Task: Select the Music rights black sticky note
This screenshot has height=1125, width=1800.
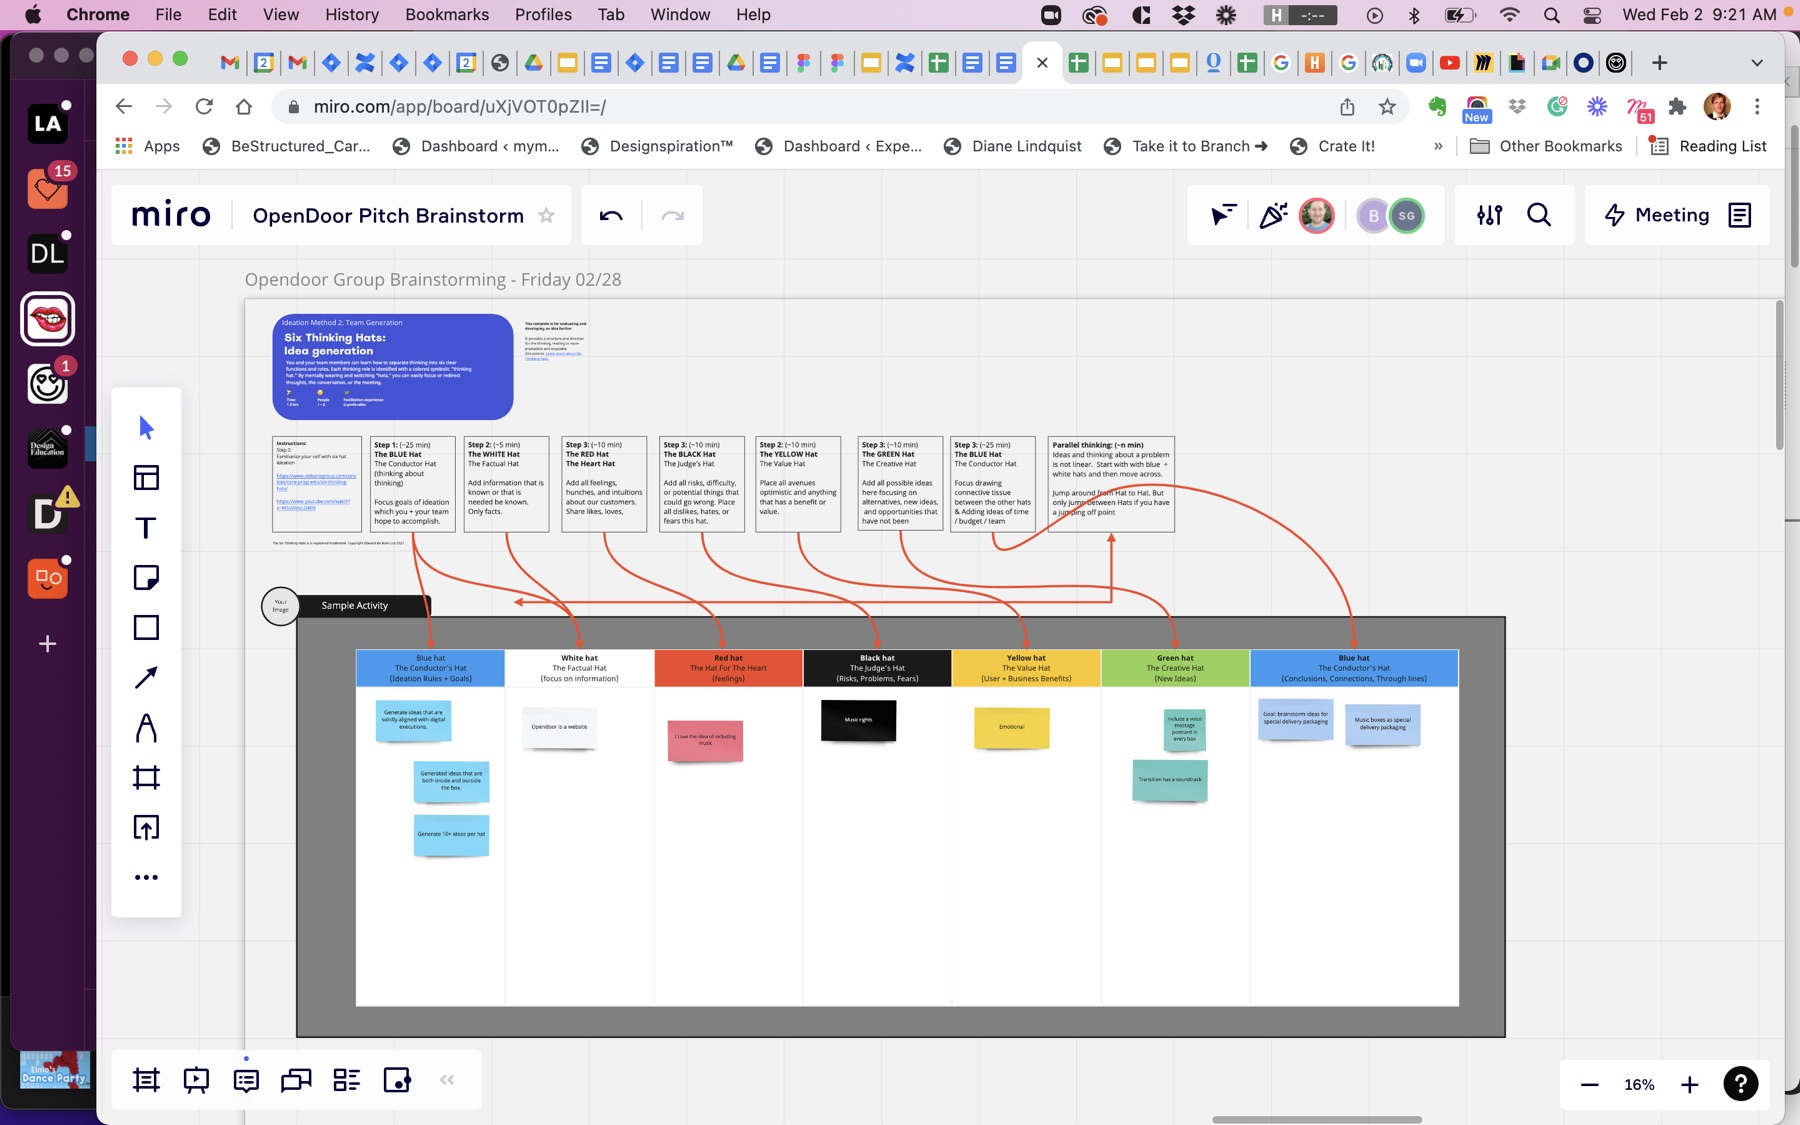Action: 858,721
